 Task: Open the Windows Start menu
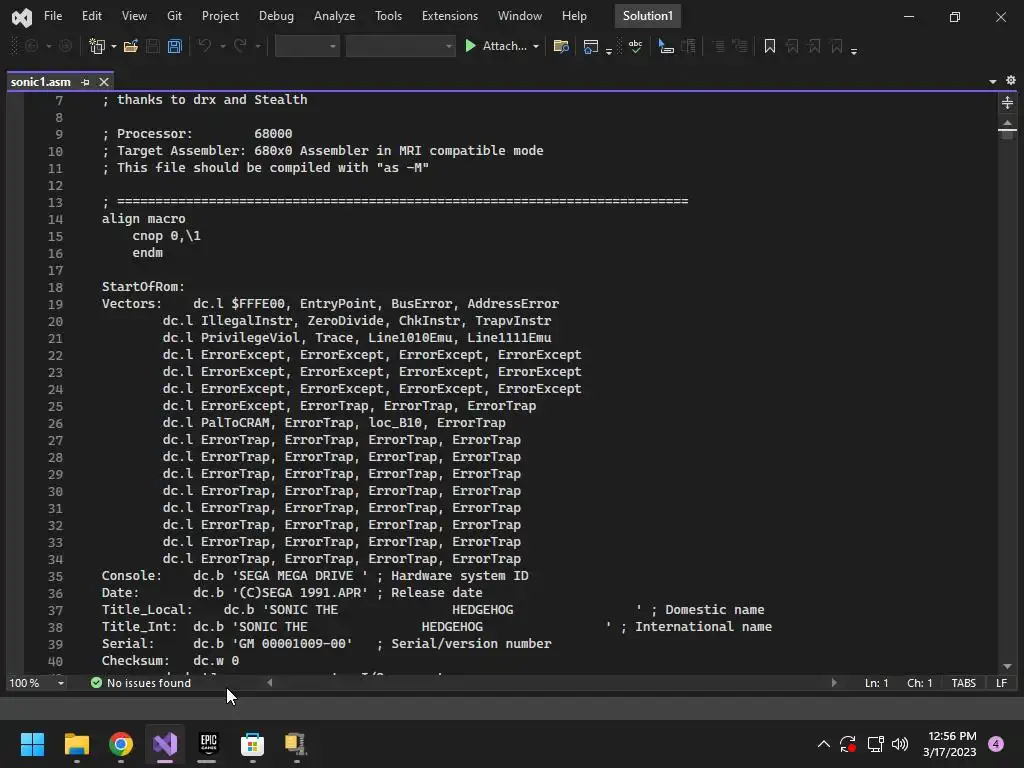click(x=32, y=744)
